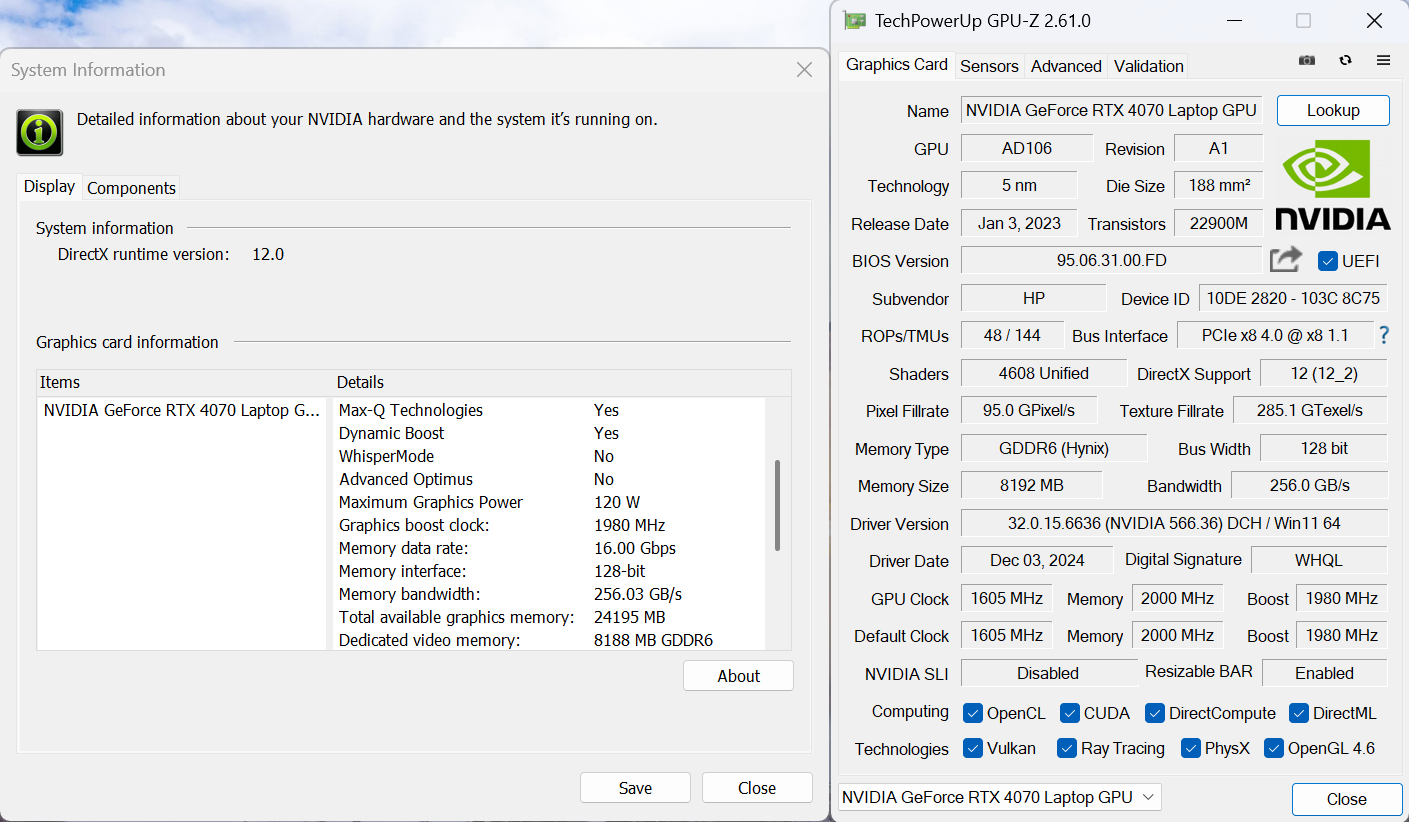Click the GPU-Z title bar app icon
Image resolution: width=1409 pixels, height=822 pixels.
click(854, 20)
